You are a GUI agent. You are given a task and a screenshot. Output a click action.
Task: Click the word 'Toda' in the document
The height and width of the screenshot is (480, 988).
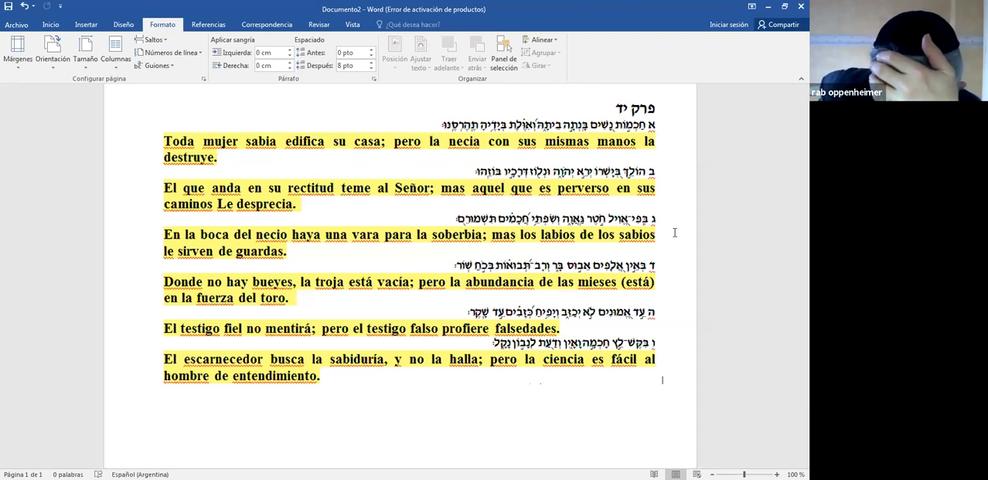tap(179, 141)
